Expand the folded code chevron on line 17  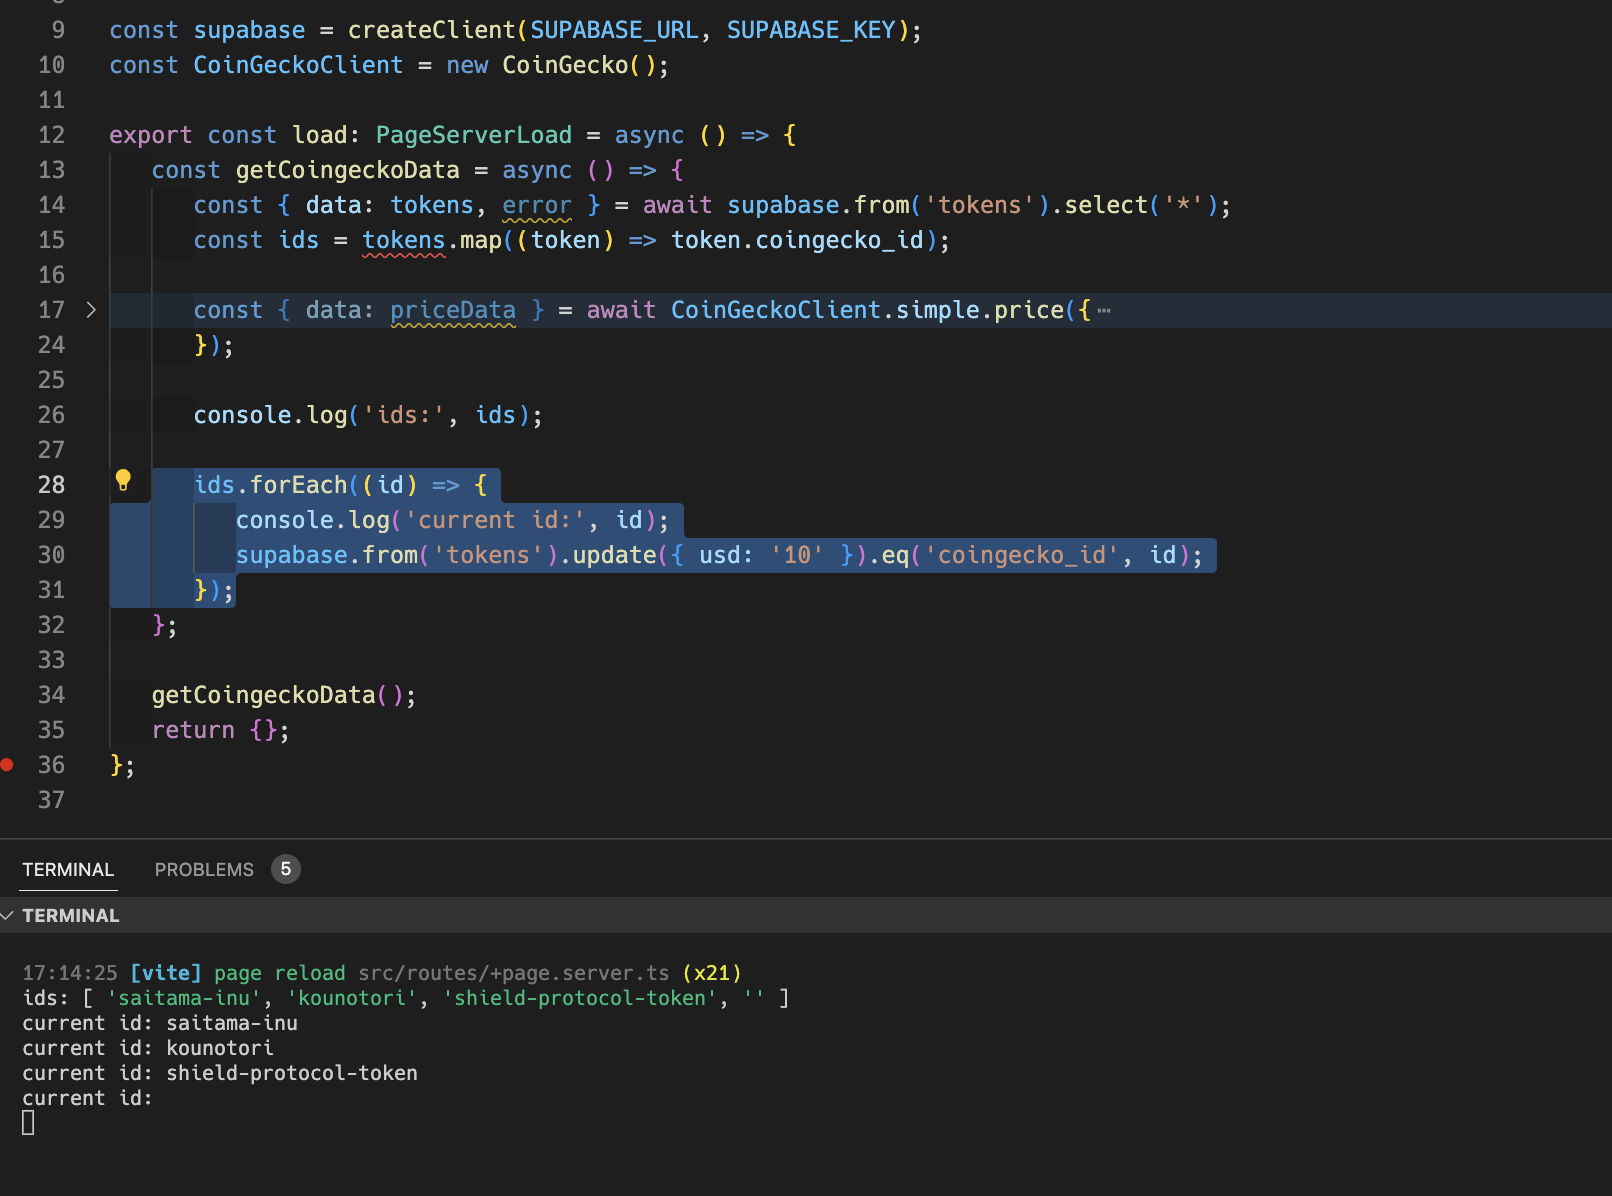91,310
